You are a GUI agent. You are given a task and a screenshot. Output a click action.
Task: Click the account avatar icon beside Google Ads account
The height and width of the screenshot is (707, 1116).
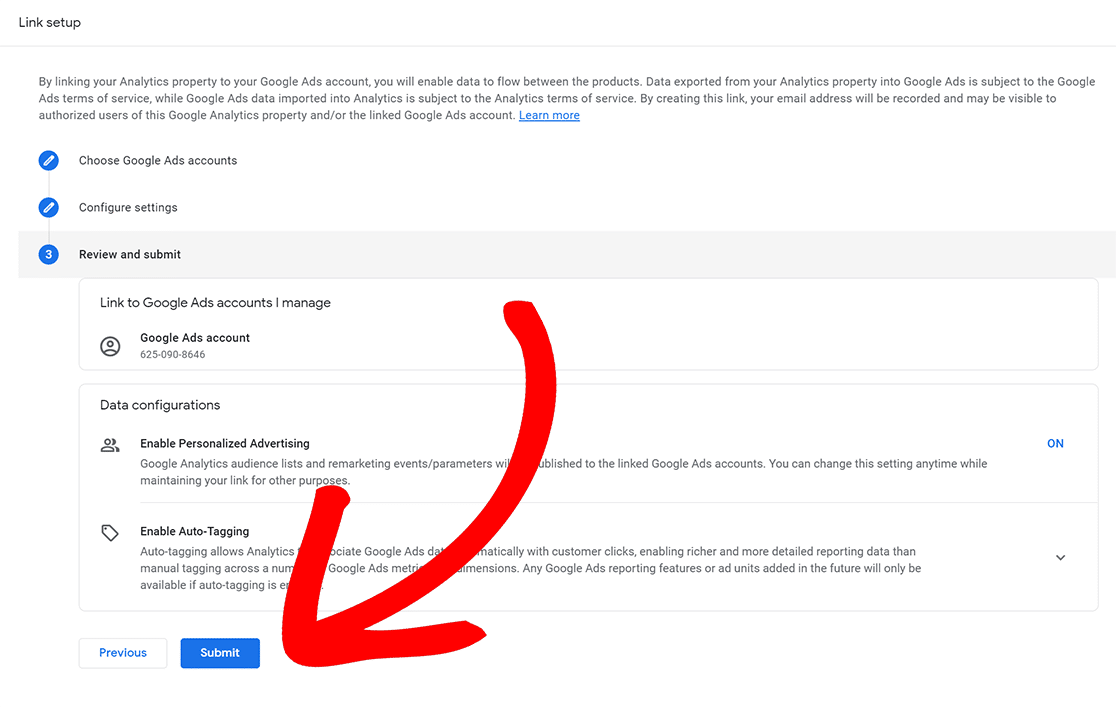[110, 346]
